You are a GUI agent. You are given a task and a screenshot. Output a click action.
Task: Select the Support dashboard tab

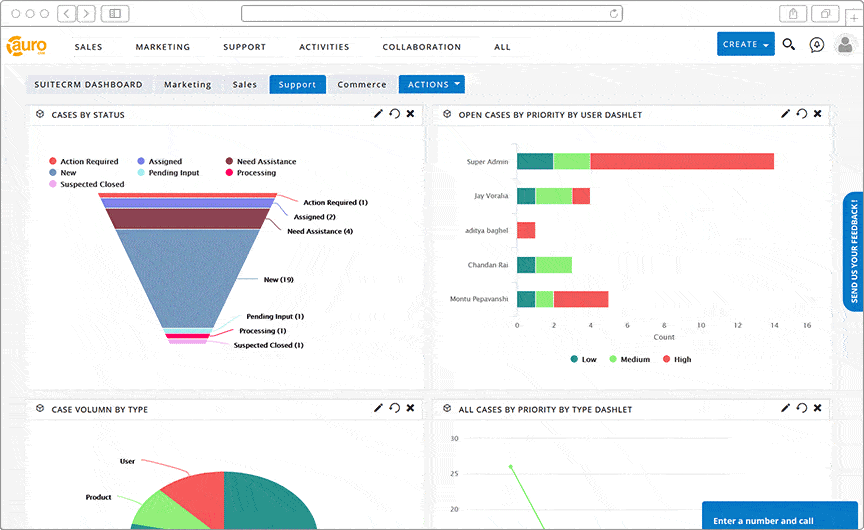coord(298,84)
